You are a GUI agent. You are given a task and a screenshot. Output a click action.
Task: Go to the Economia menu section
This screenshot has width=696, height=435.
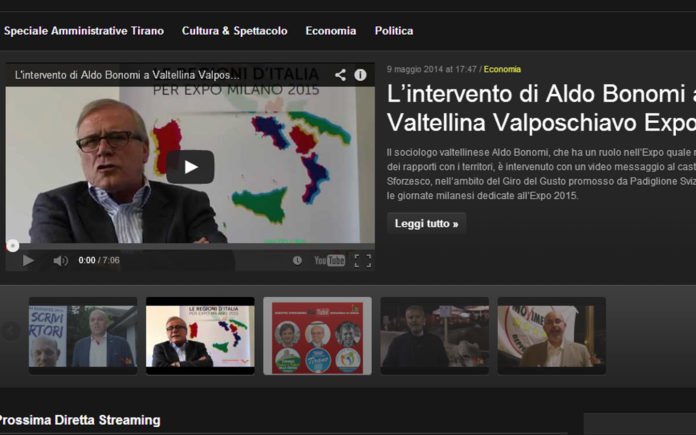point(331,31)
